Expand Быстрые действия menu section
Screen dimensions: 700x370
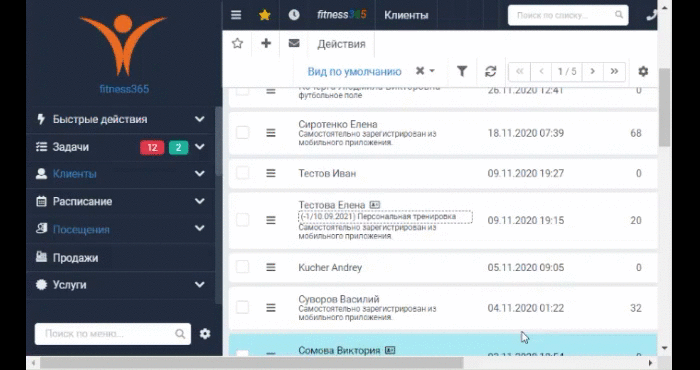click(200, 119)
